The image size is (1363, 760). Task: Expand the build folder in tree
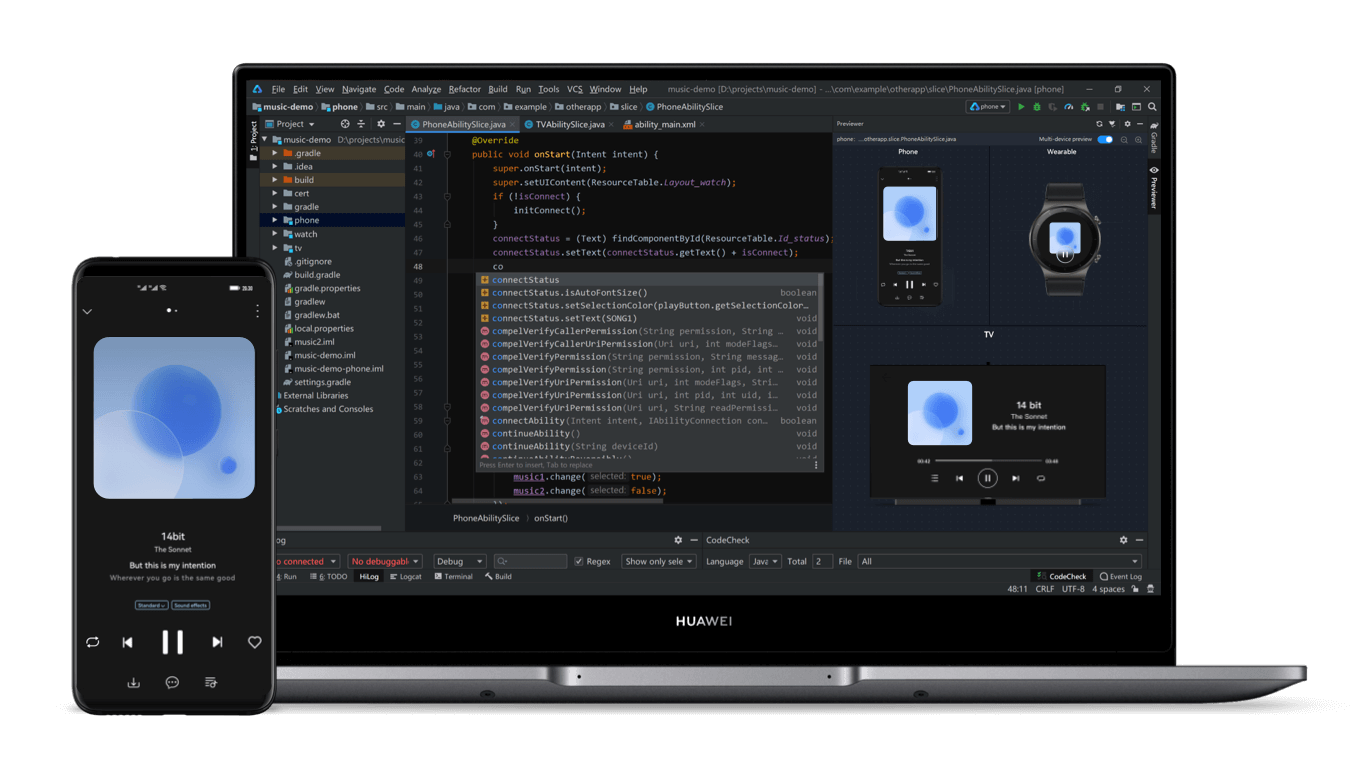tap(275, 180)
